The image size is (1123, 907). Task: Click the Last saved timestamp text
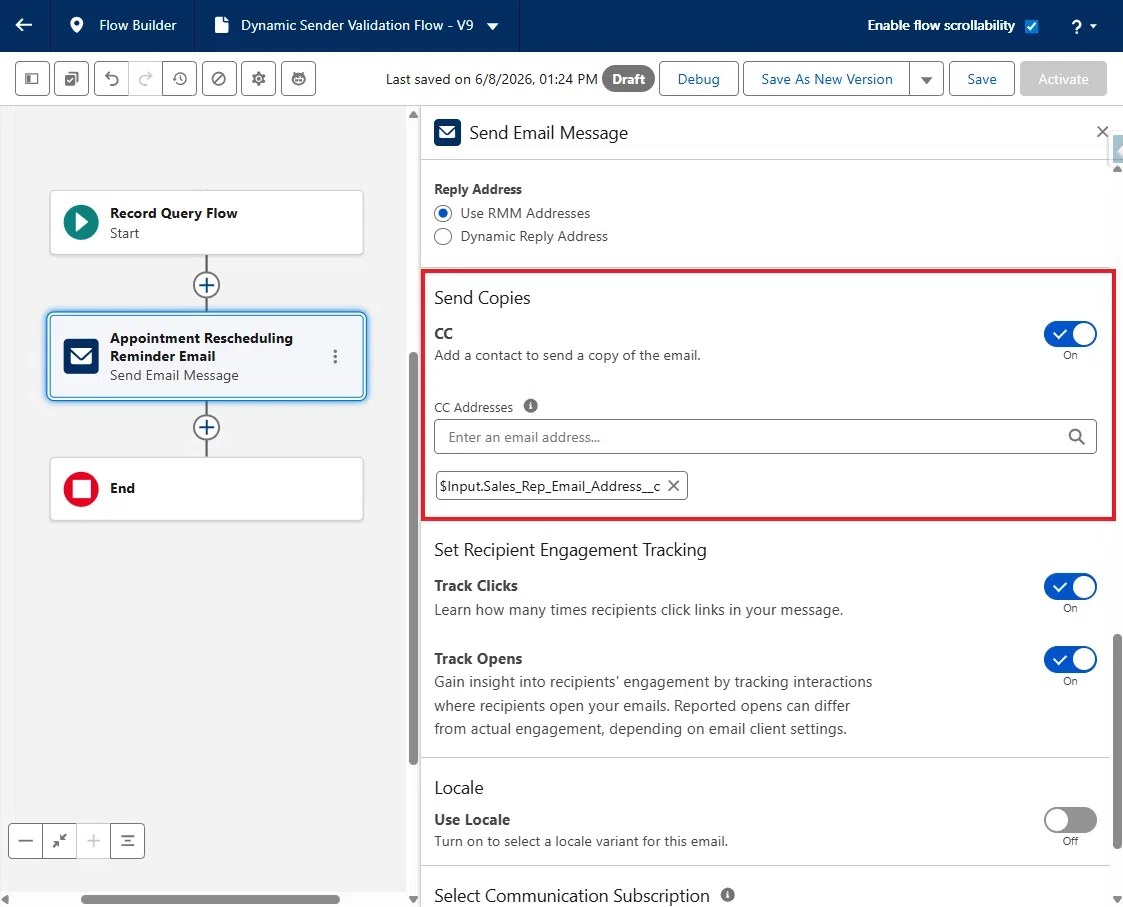491,79
